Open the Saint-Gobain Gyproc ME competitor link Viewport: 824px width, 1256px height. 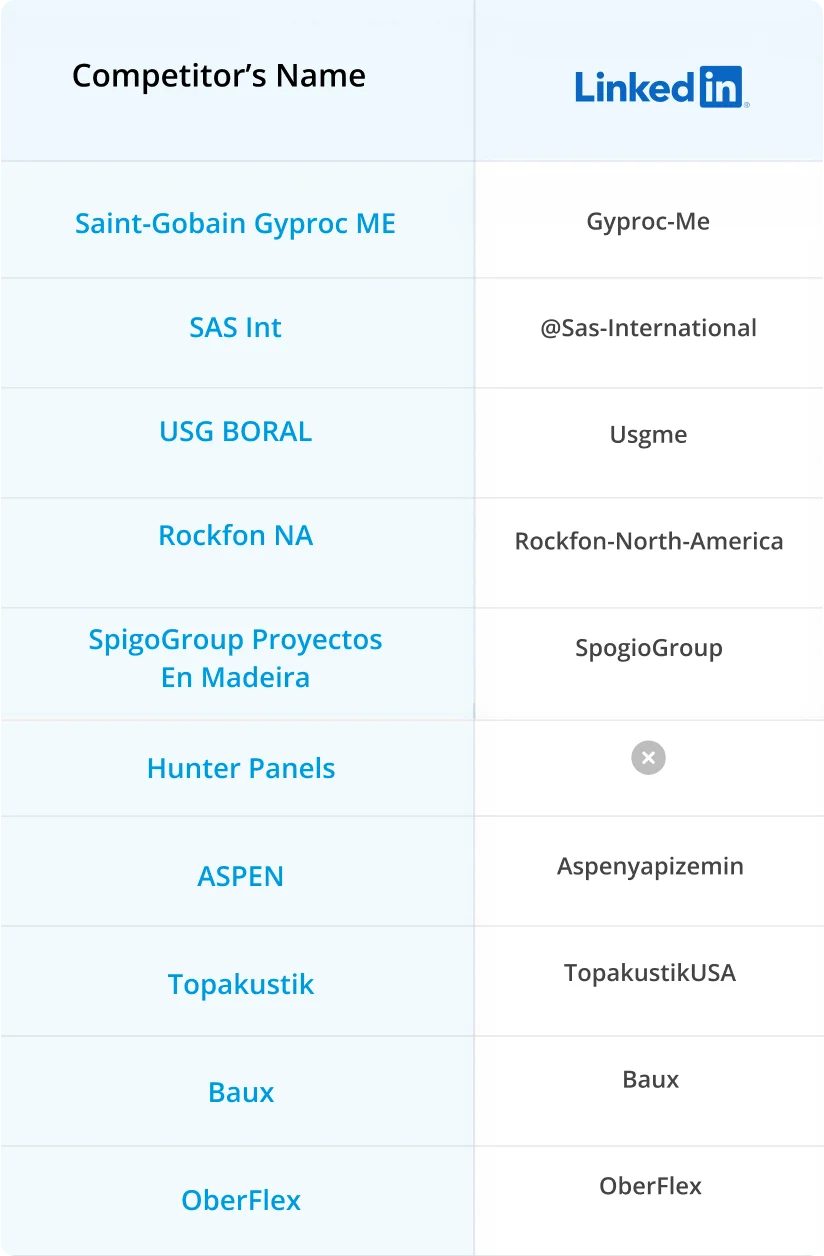point(235,223)
